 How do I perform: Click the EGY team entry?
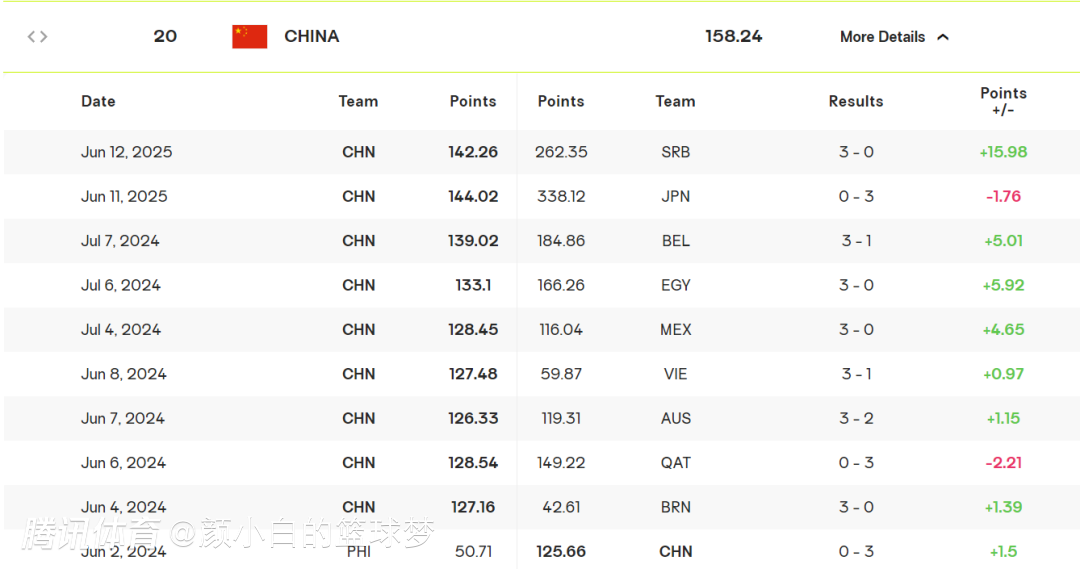pos(675,285)
